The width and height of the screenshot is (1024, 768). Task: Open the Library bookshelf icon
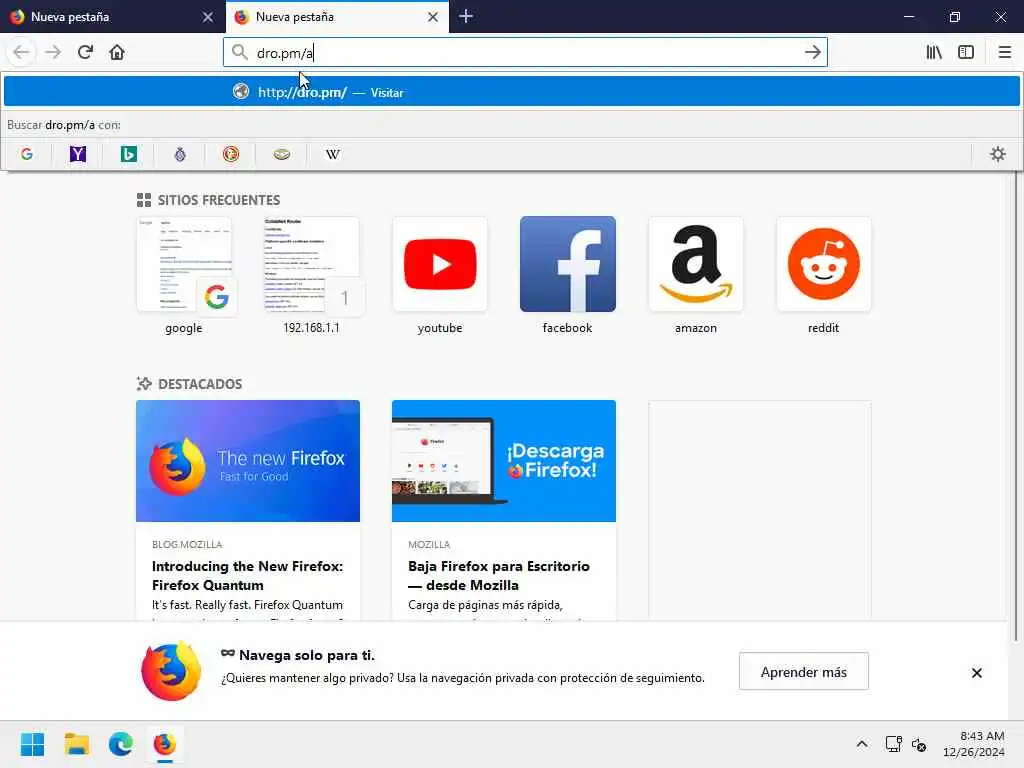[x=934, y=52]
